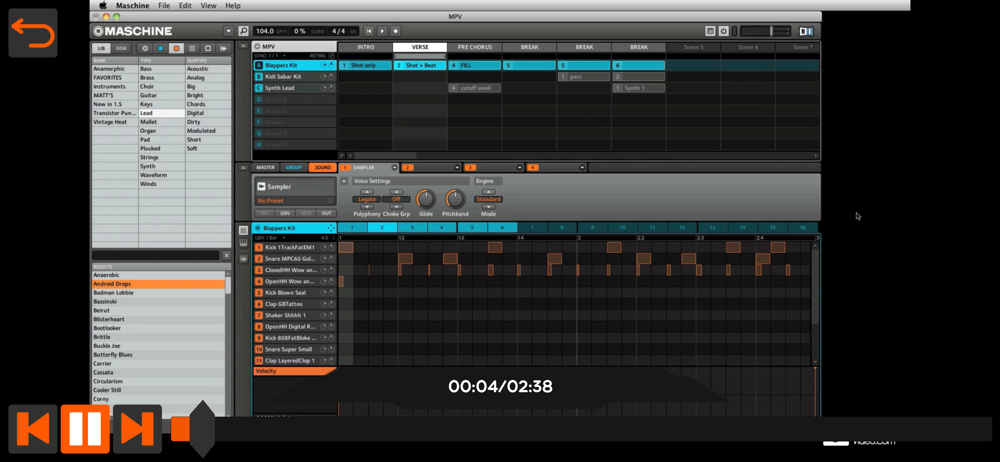Select the Android Drops preset
Image resolution: width=1000 pixels, height=462 pixels.
point(112,284)
